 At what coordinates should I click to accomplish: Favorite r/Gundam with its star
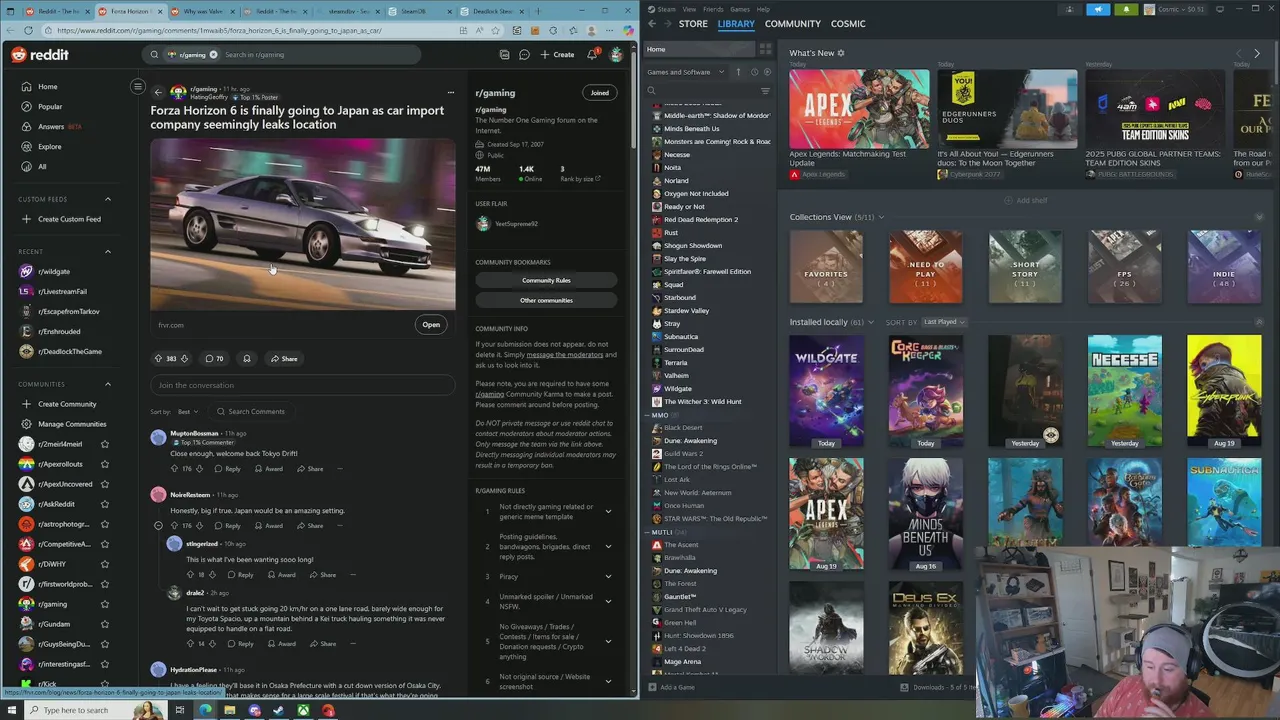(x=104, y=624)
